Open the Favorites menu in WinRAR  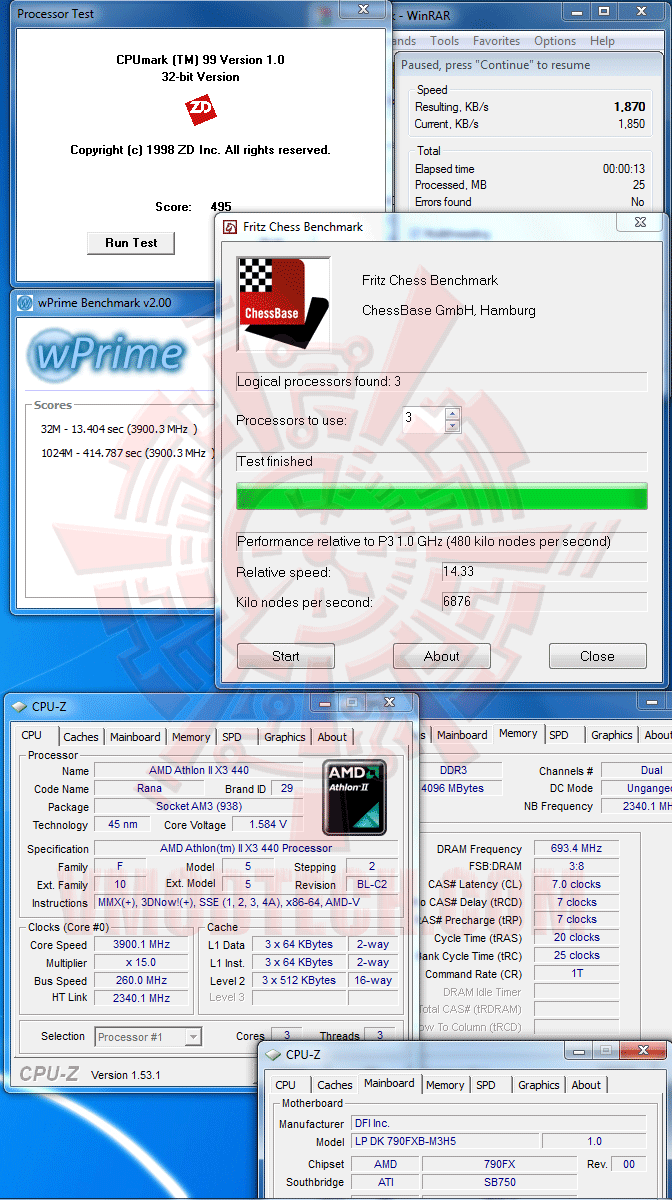click(x=497, y=41)
